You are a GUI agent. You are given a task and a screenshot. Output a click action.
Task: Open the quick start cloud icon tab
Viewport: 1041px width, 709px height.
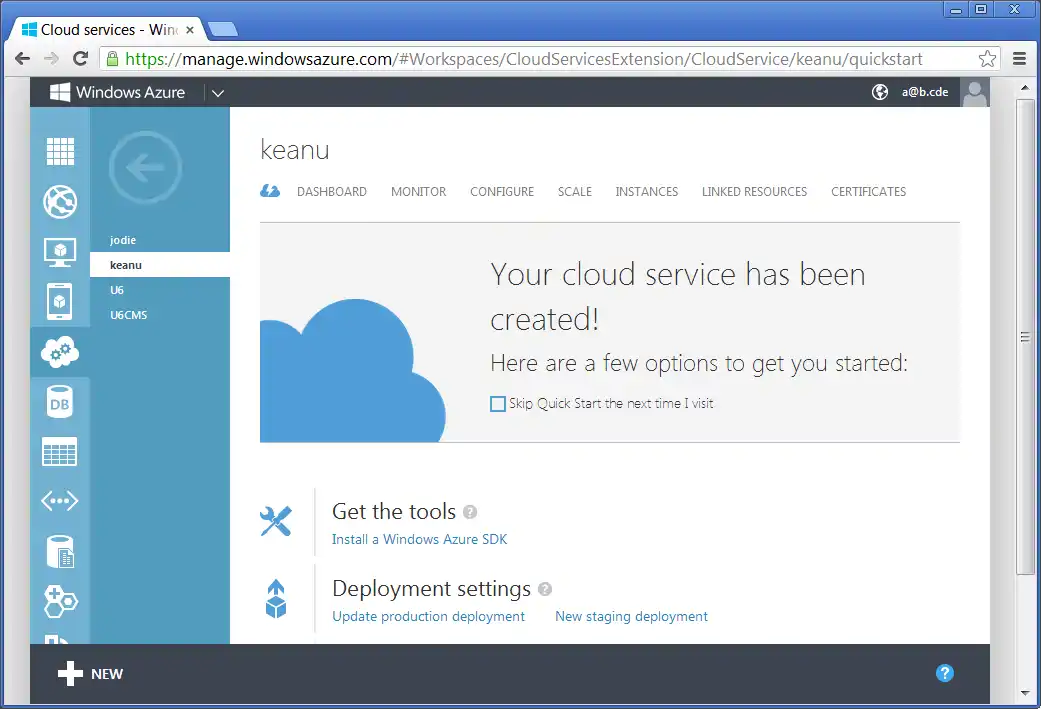pos(270,191)
